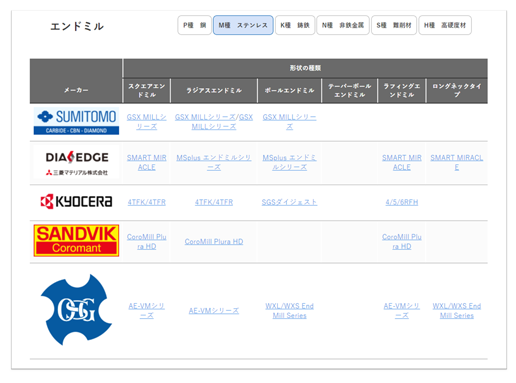Screen dimensions: 516x383
Task: Open Sumitomo GSX MILL square end mill link
Action: pos(147,122)
